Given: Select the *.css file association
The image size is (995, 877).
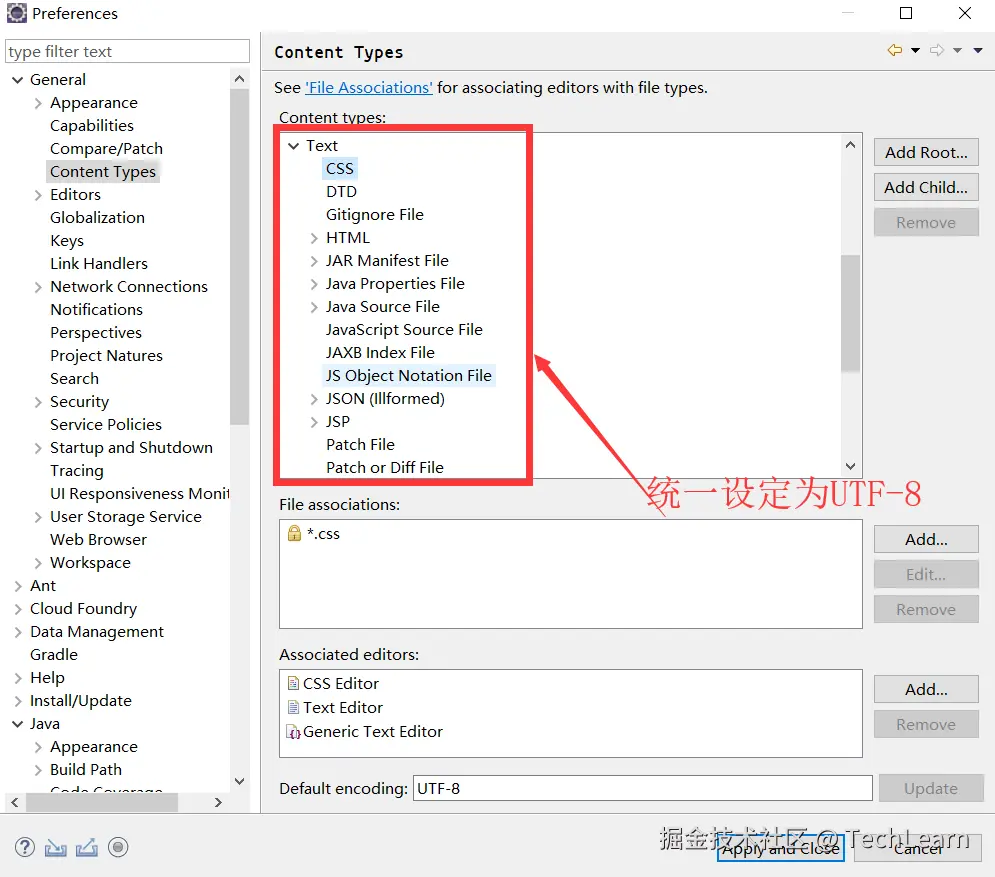Looking at the screenshot, I should (324, 534).
